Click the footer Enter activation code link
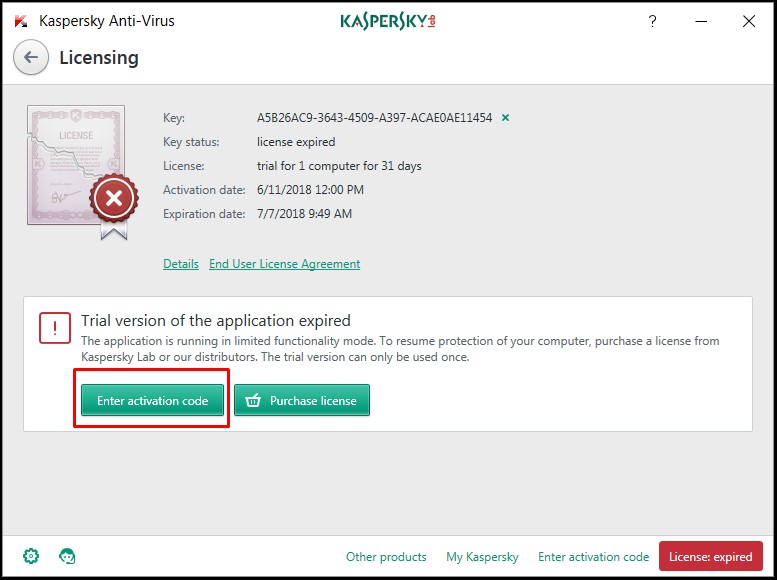Image resolution: width=777 pixels, height=580 pixels. 594,557
